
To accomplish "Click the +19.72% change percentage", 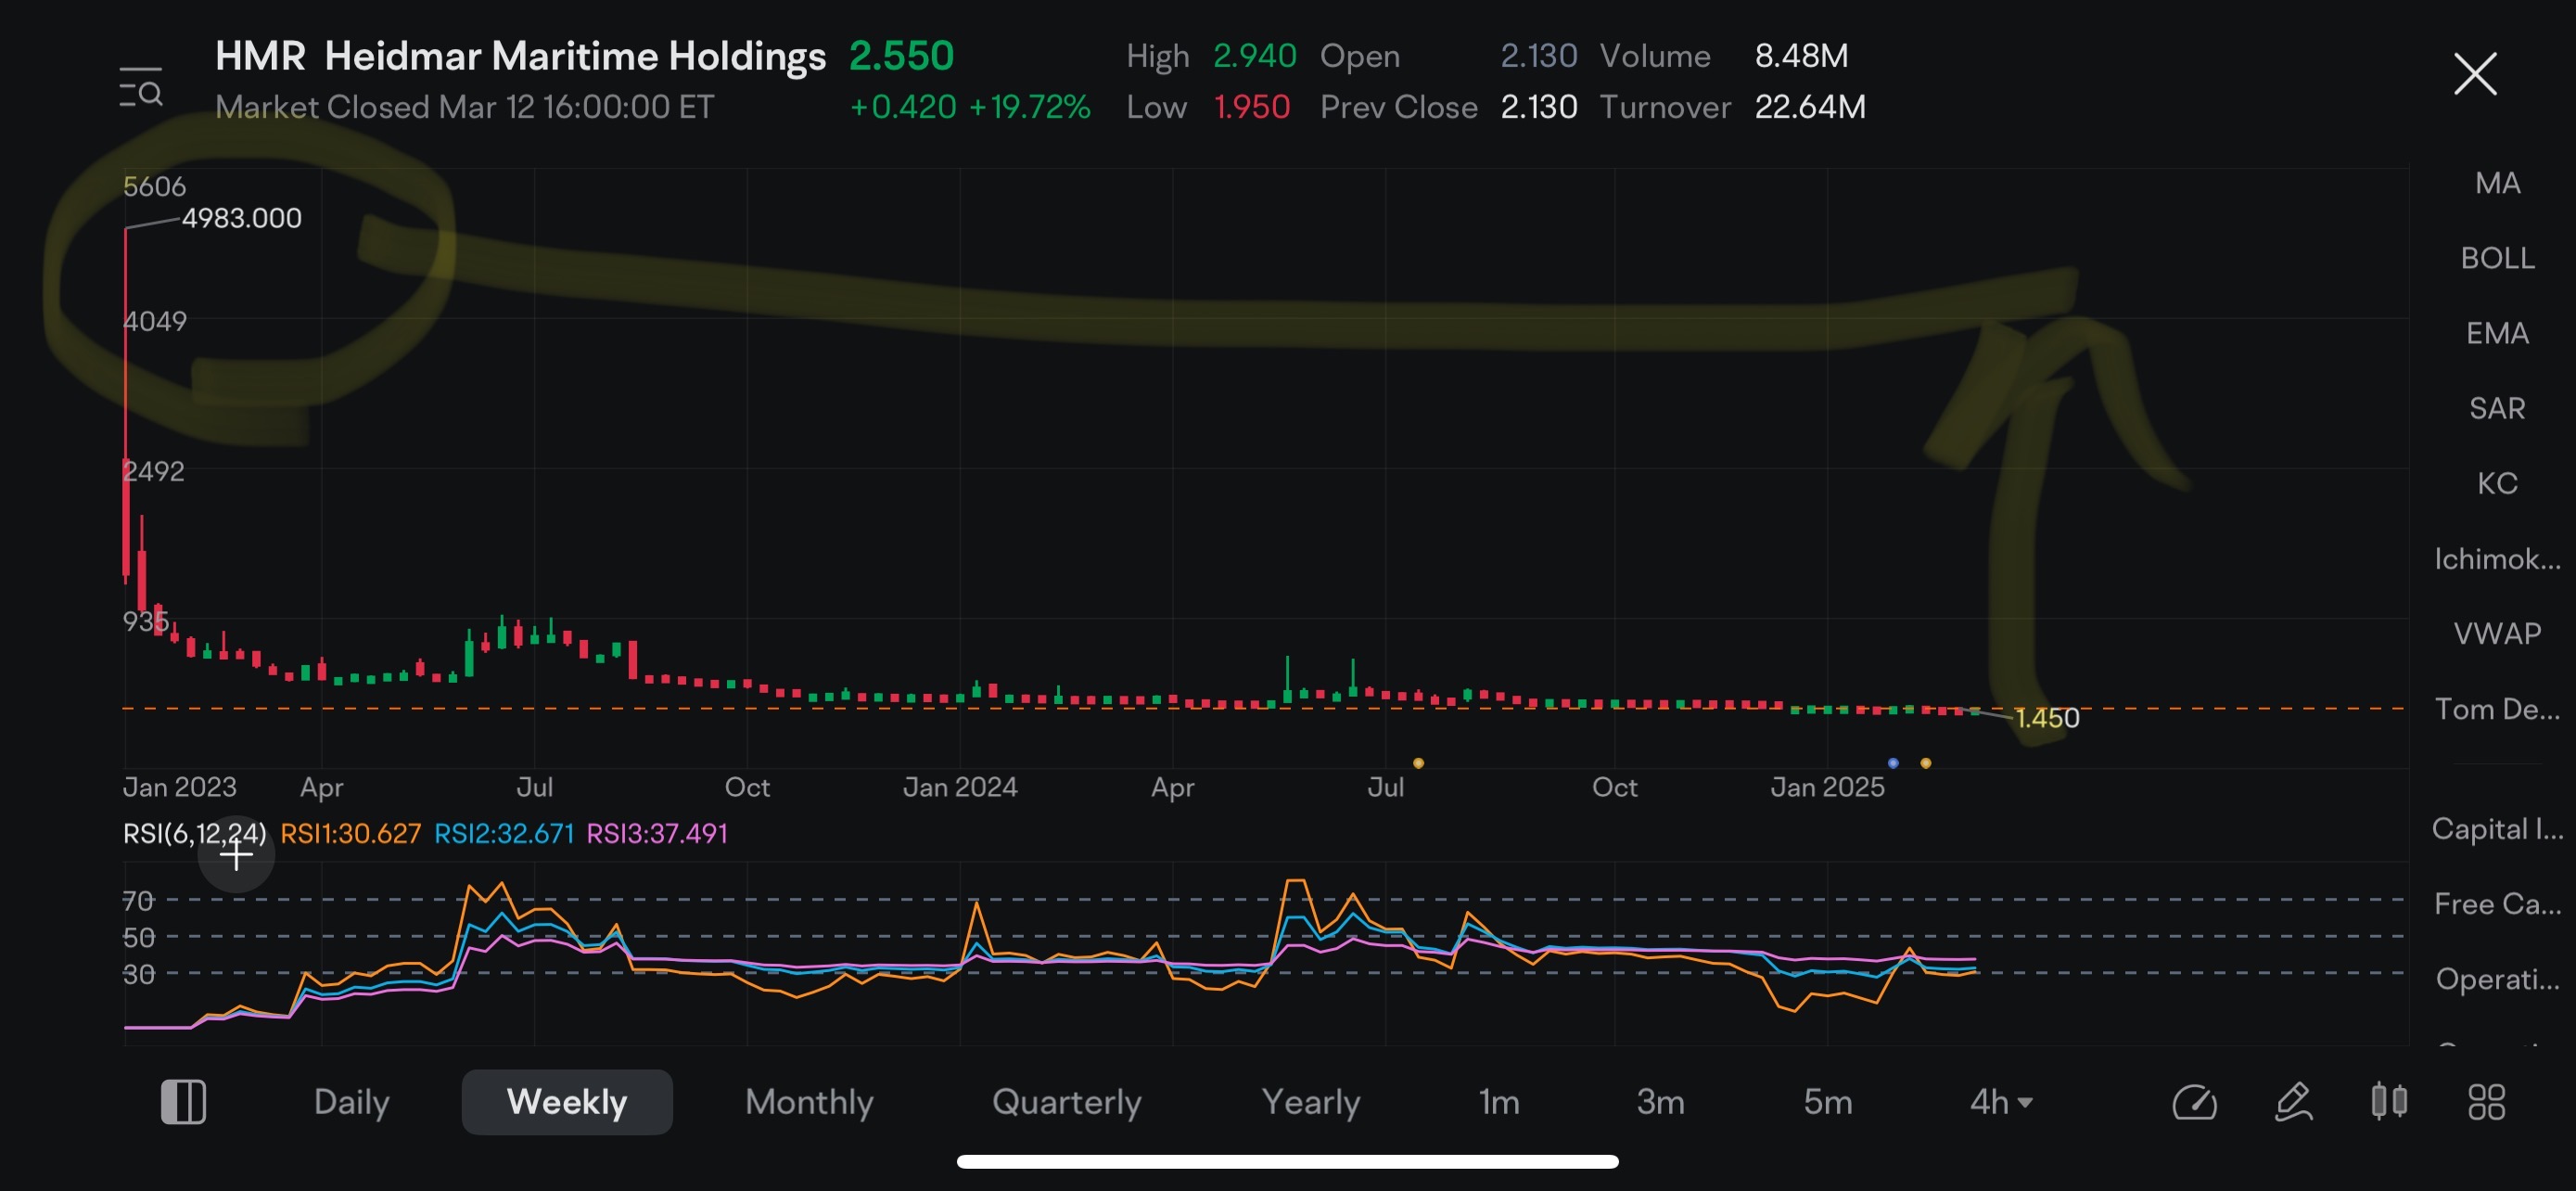I will point(1029,107).
